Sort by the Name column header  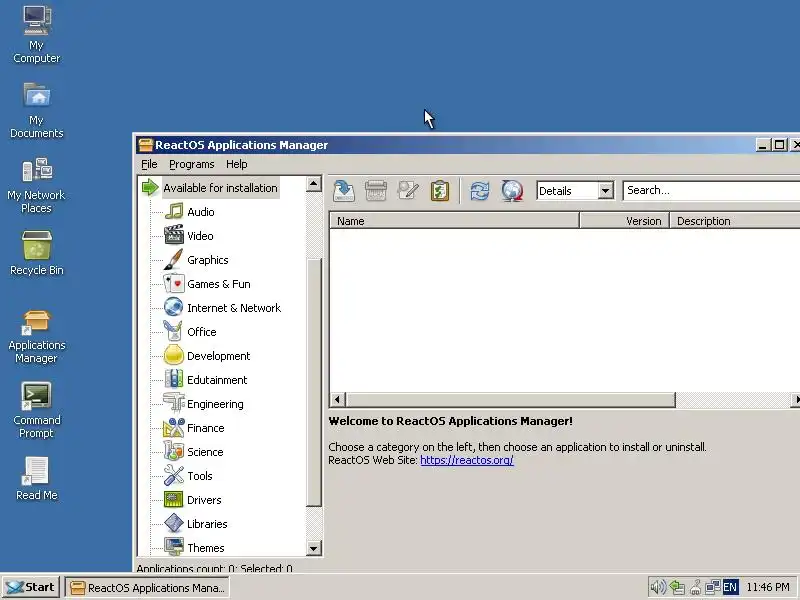click(x=454, y=221)
